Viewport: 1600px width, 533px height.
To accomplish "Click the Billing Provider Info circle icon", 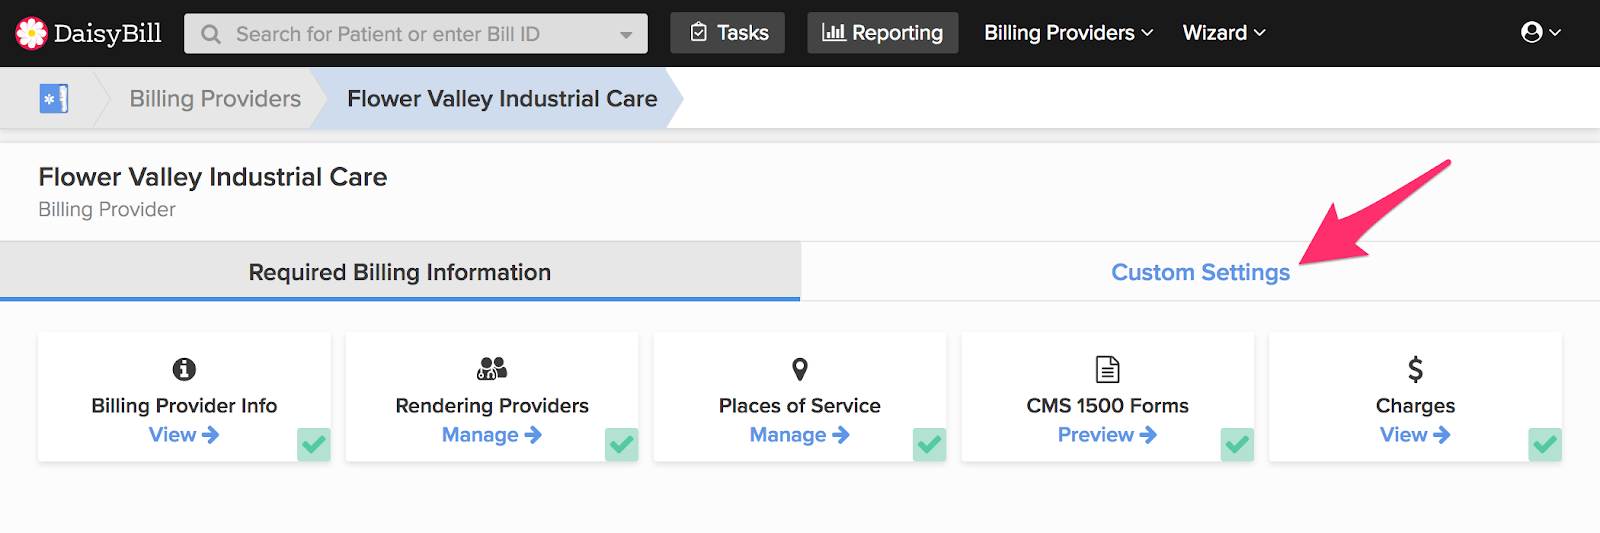I will [x=184, y=369].
